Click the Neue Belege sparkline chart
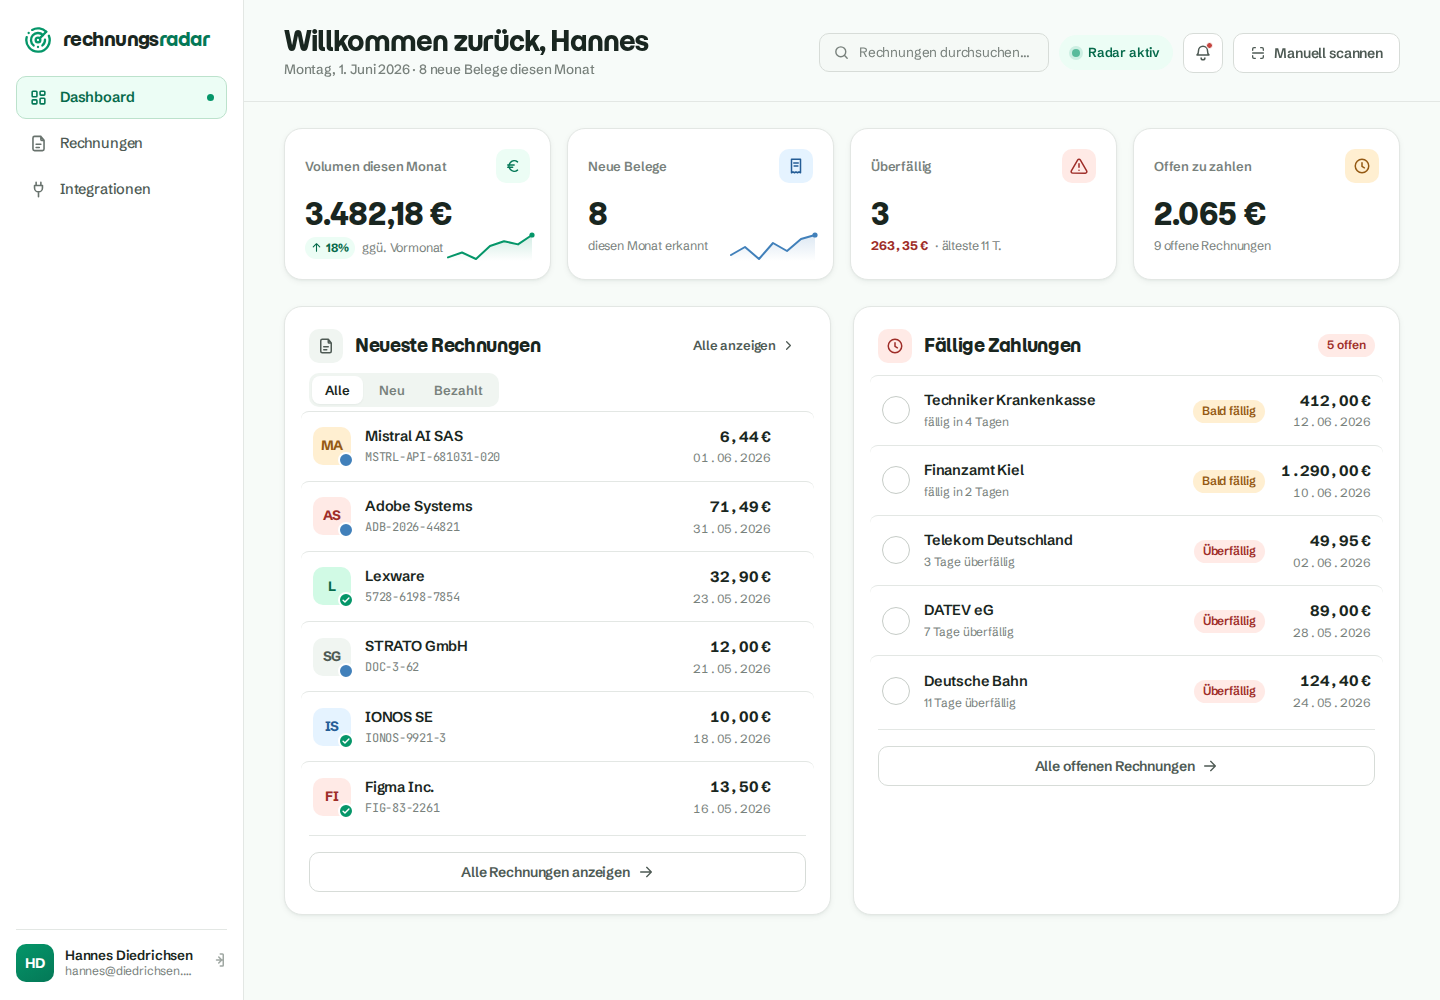 (x=774, y=246)
